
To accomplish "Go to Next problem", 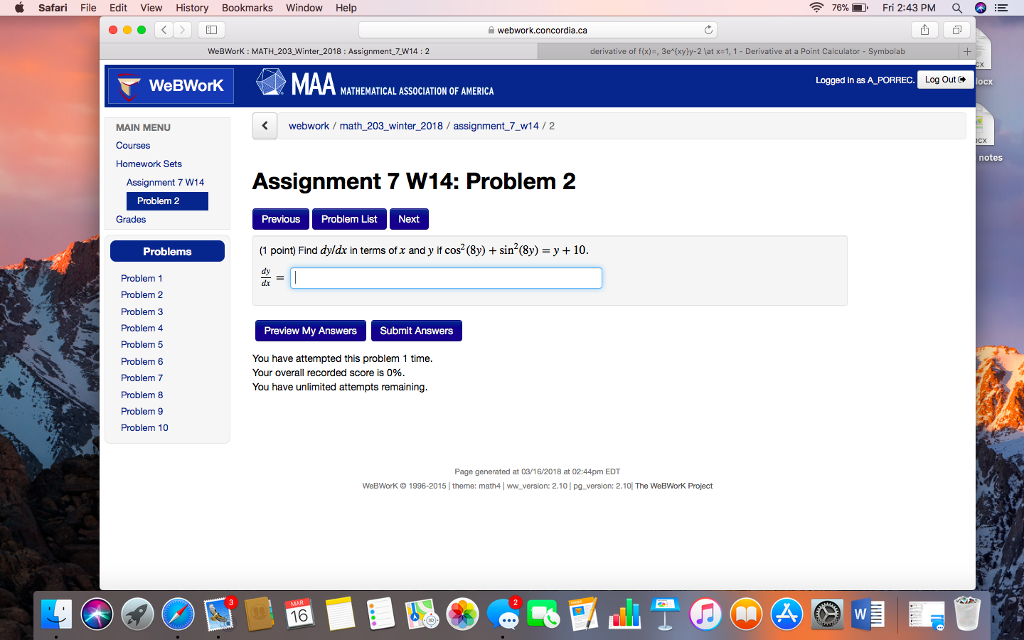I will (x=409, y=219).
